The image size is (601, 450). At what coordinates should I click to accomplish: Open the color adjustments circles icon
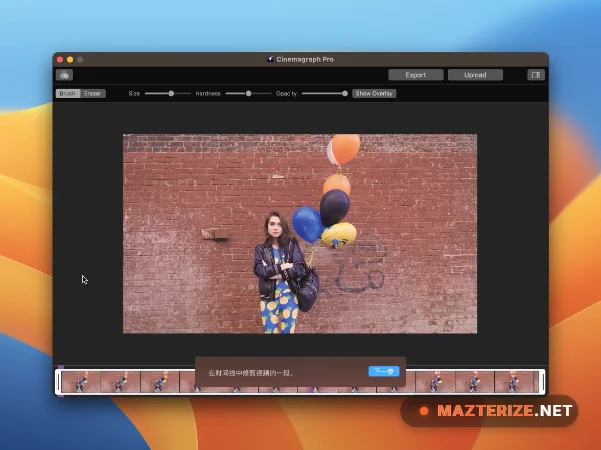[64, 75]
